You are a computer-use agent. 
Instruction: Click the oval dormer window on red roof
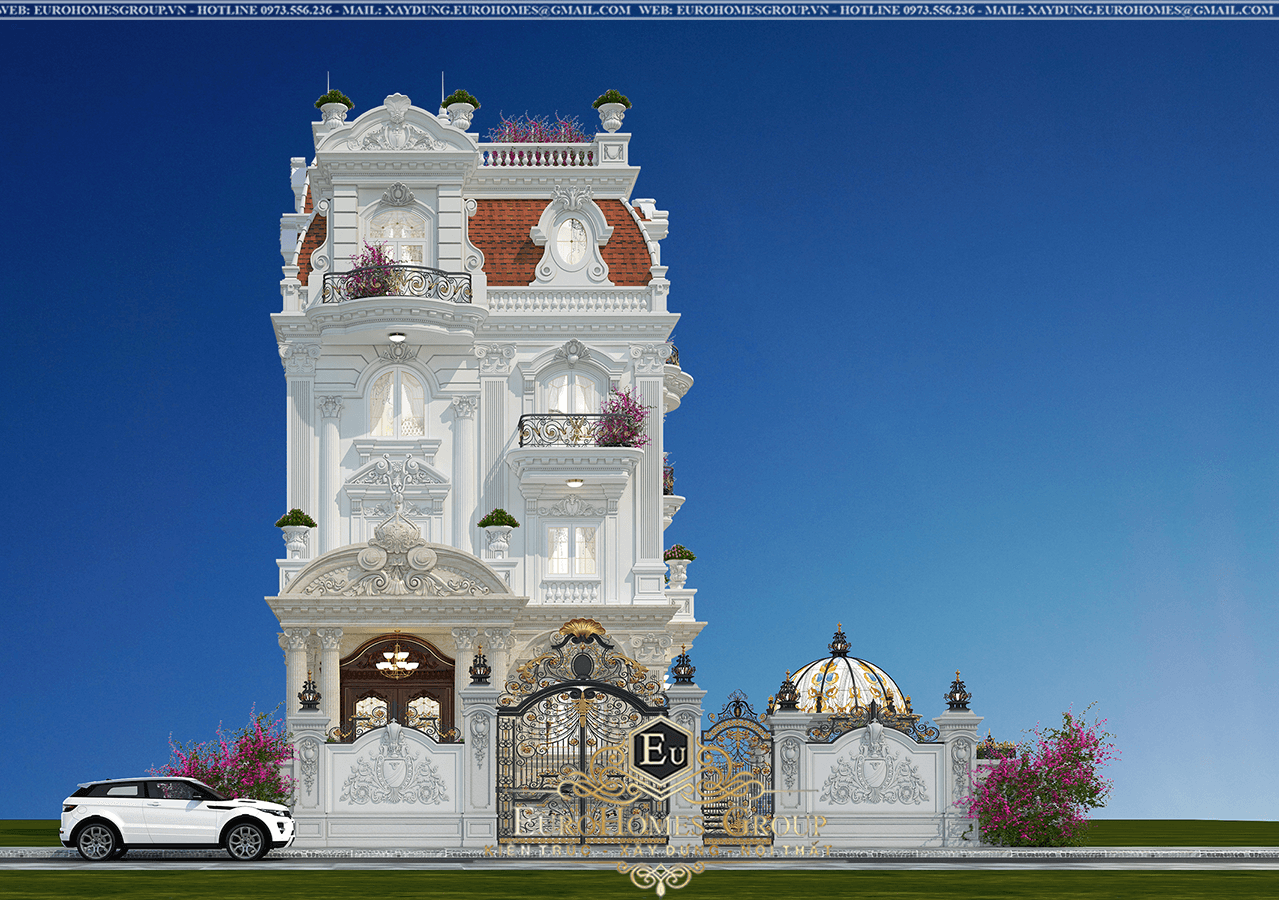[x=572, y=241]
